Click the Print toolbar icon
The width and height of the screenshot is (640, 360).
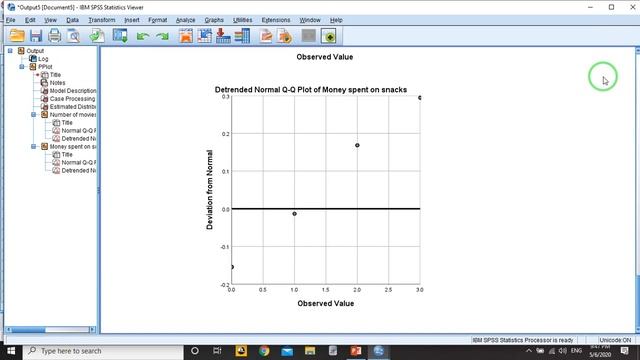(x=54, y=36)
